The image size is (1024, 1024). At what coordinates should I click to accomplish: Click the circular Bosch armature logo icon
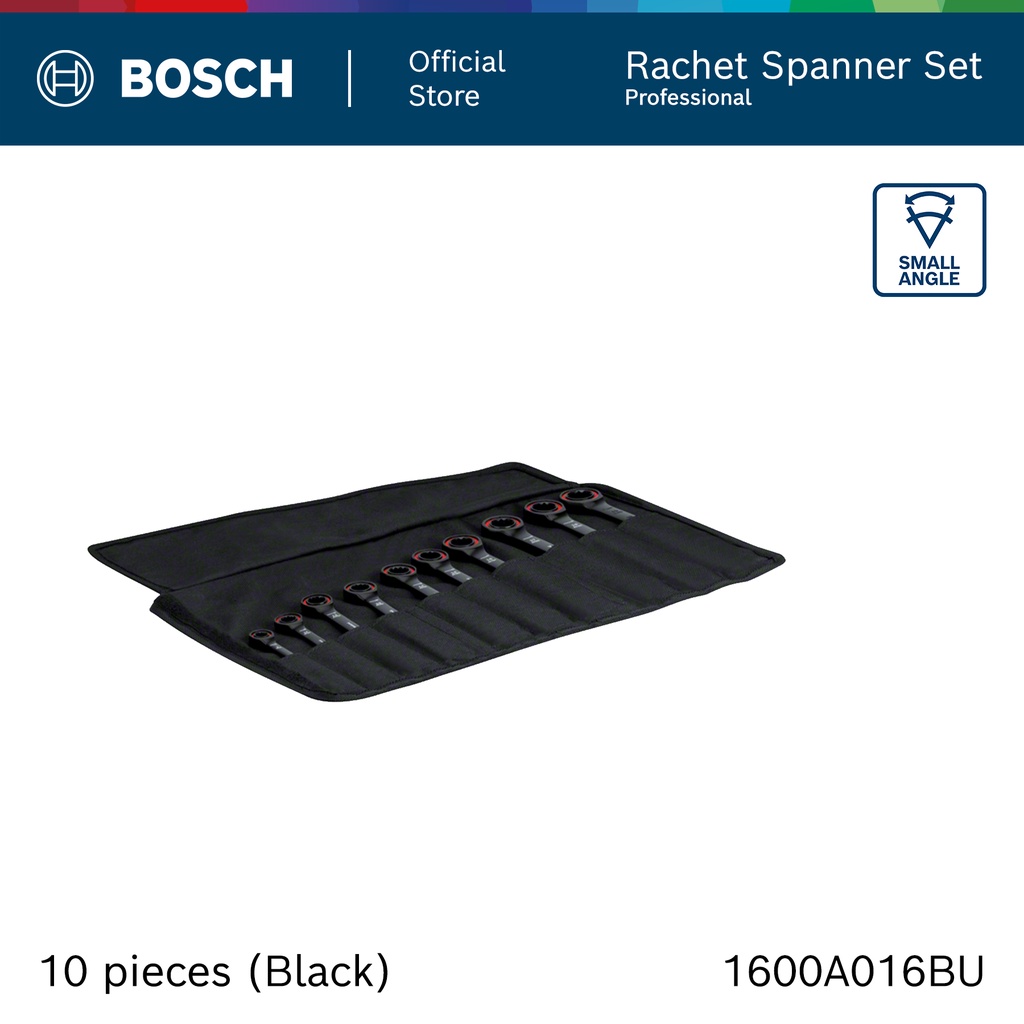[x=65, y=78]
